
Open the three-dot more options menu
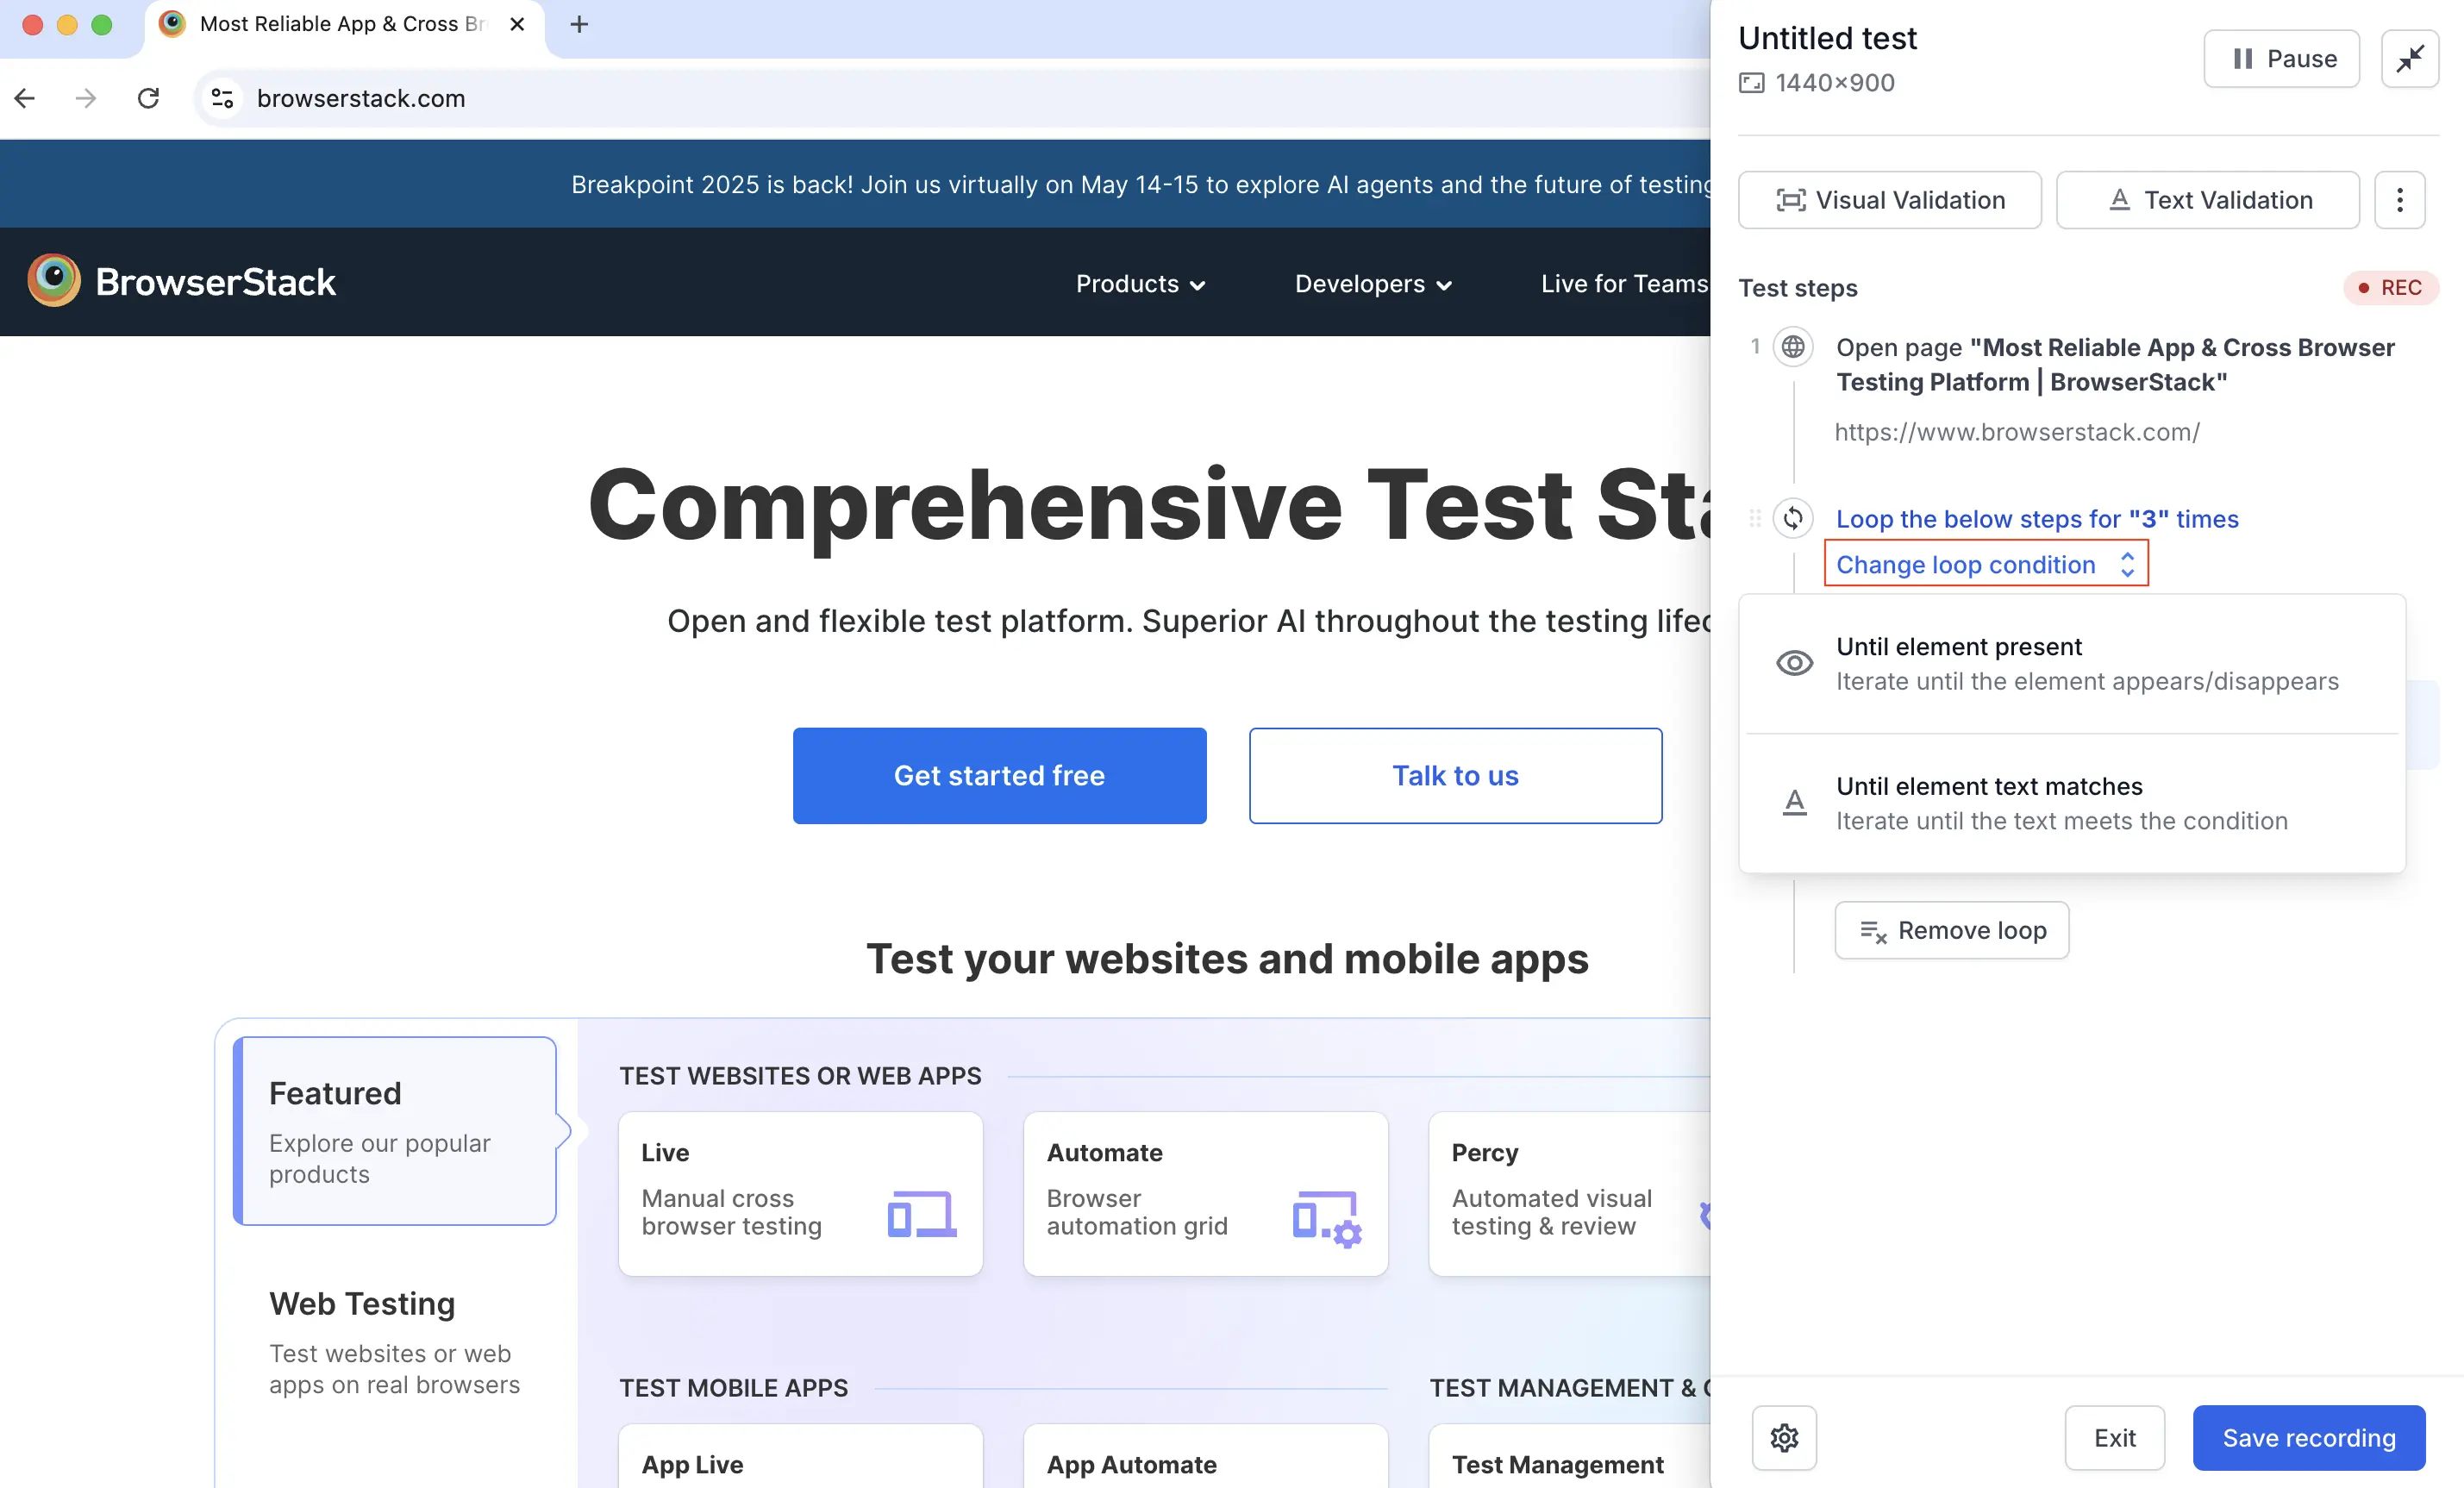[x=2399, y=200]
